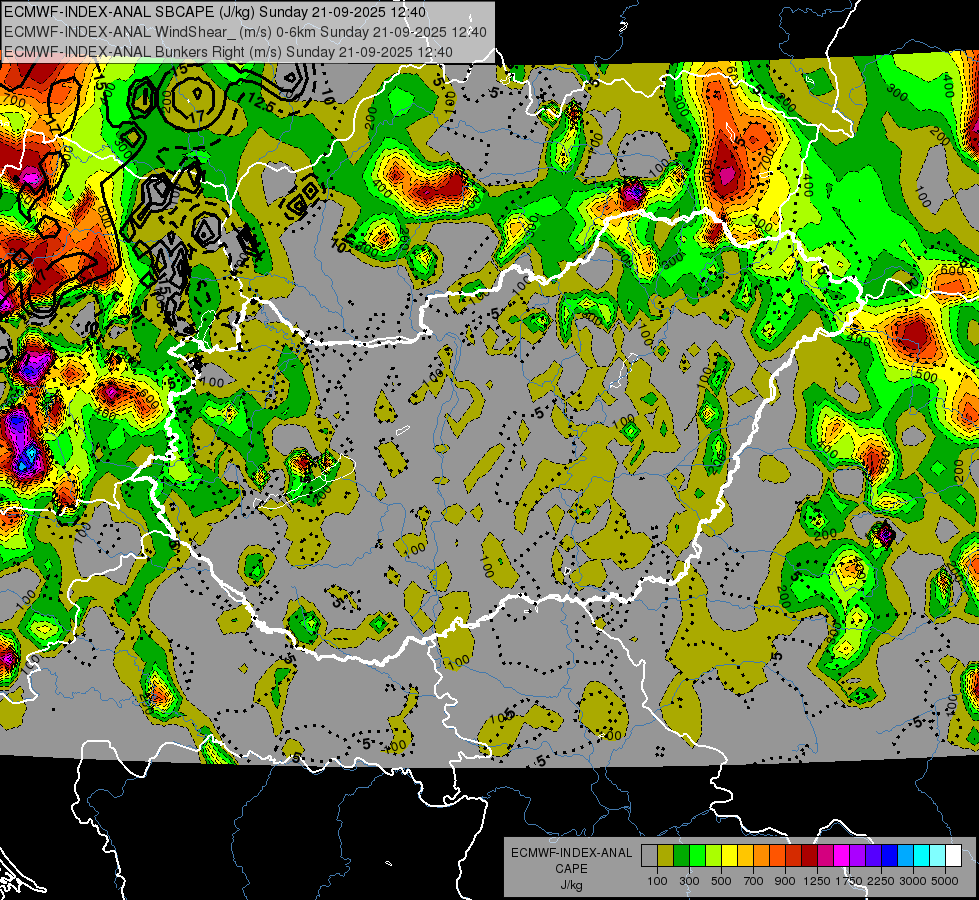Click the Bunkers Right (m/s) title line
The image size is (979, 900).
tap(228, 52)
